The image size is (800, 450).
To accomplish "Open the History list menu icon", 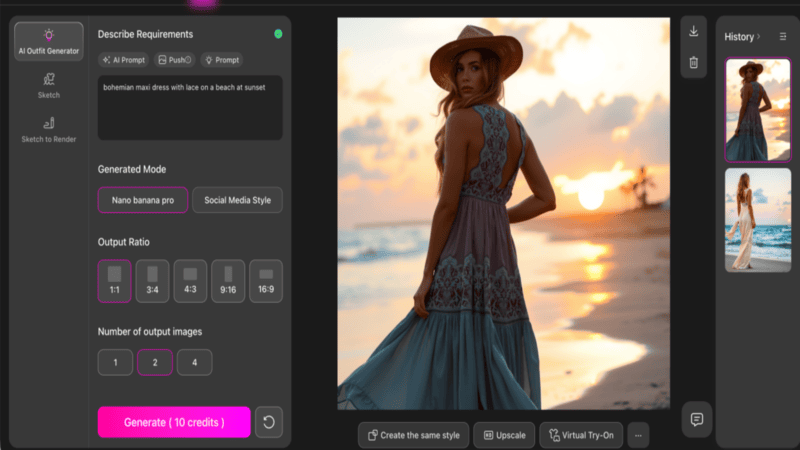I will point(783,37).
